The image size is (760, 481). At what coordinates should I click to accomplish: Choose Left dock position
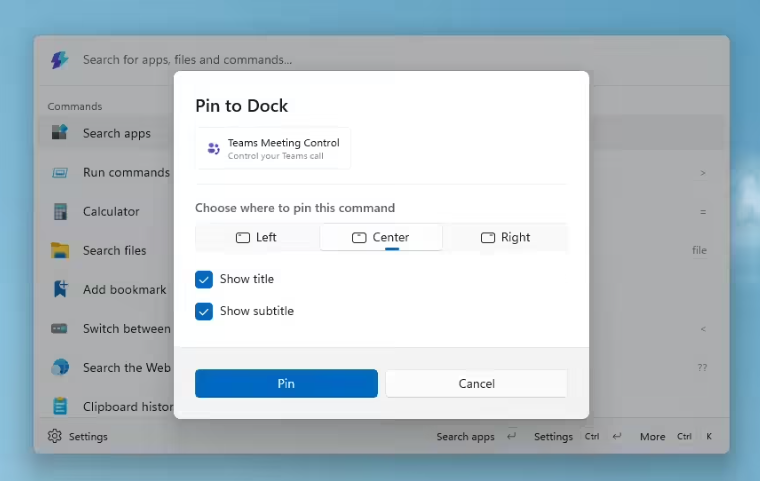point(257,237)
